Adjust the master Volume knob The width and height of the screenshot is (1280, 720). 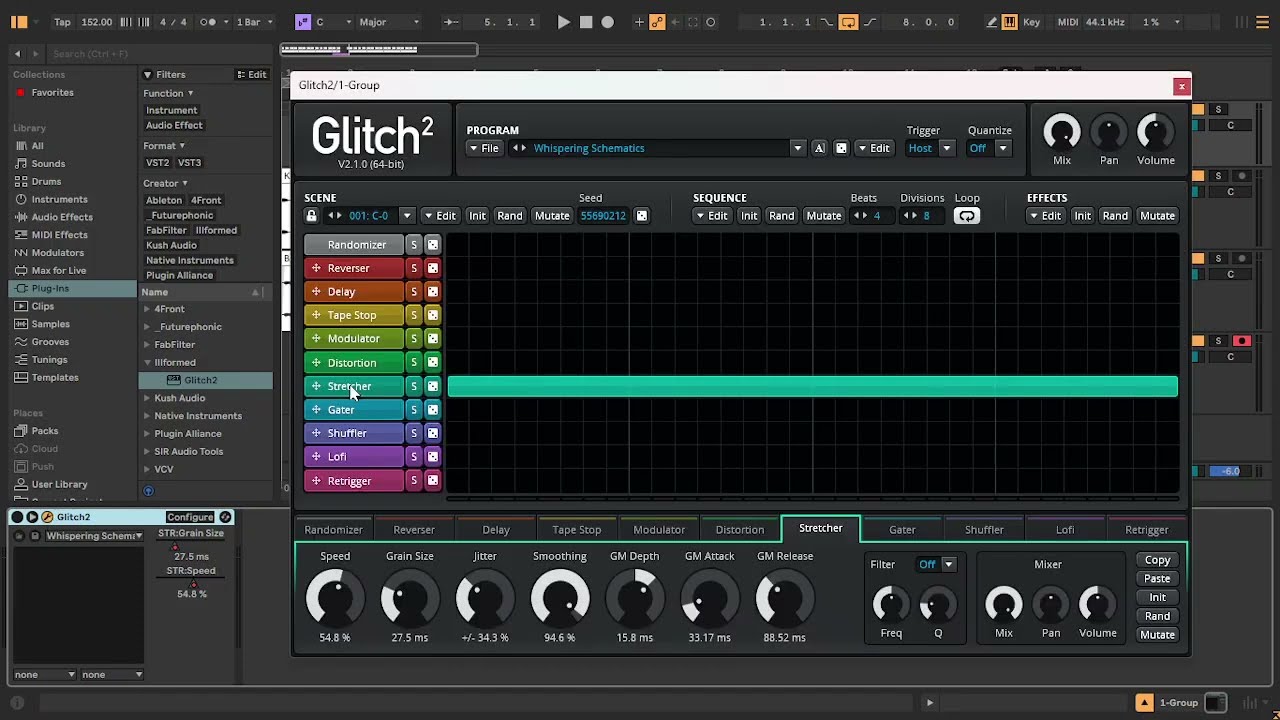pos(1155,132)
